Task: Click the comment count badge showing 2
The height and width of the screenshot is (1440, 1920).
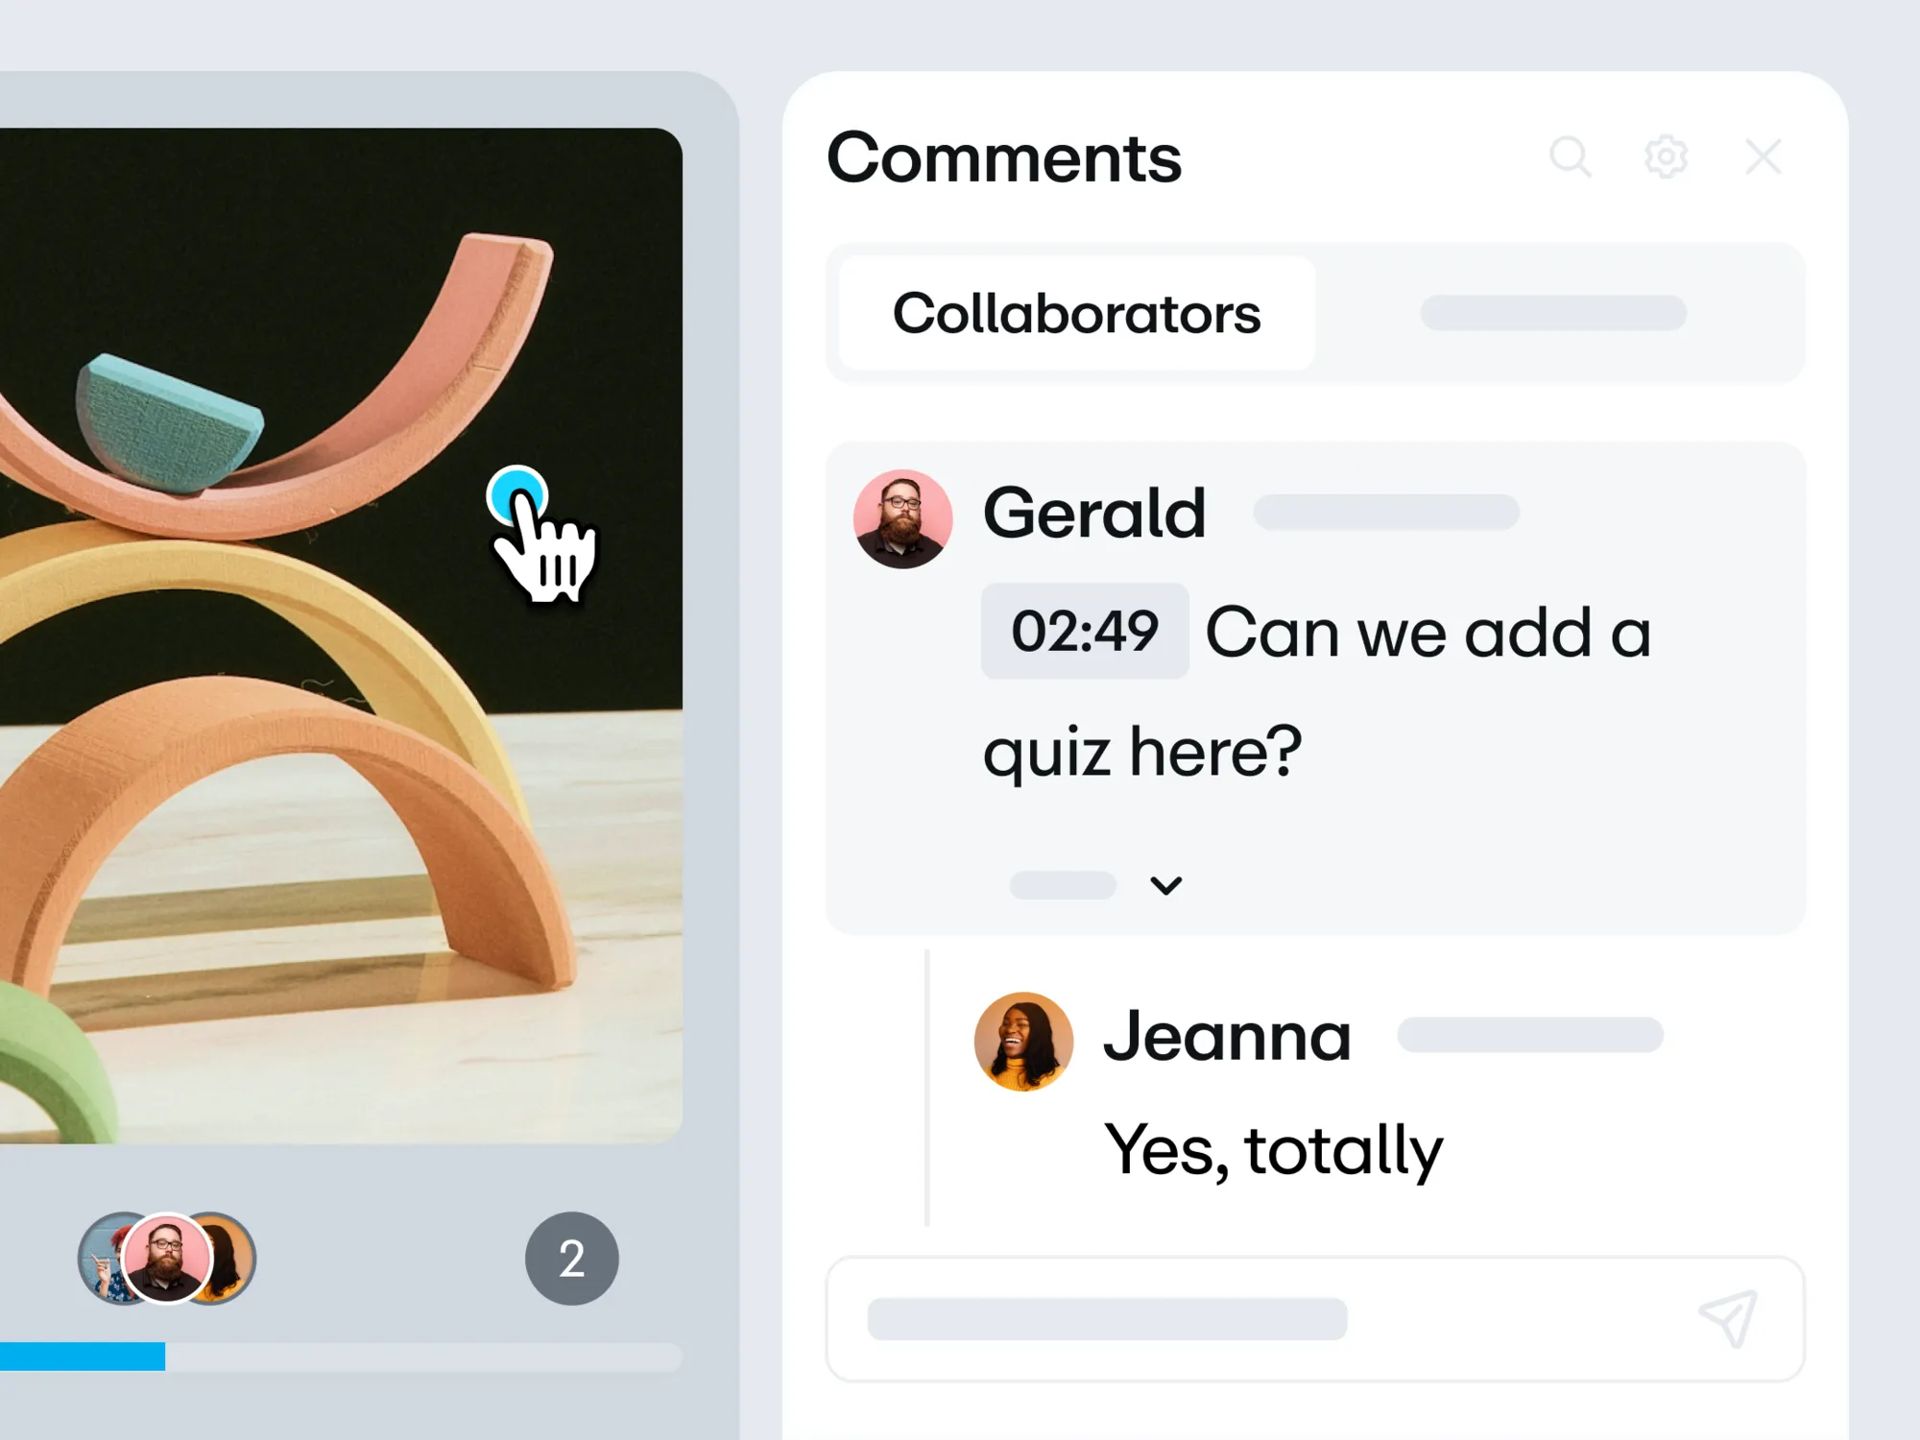Action: [x=571, y=1258]
